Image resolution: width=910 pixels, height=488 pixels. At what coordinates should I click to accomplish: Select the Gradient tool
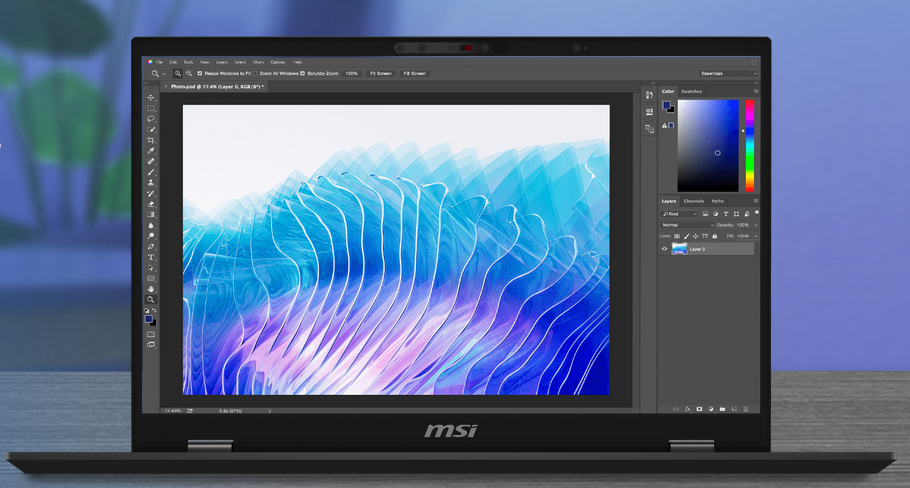click(151, 215)
